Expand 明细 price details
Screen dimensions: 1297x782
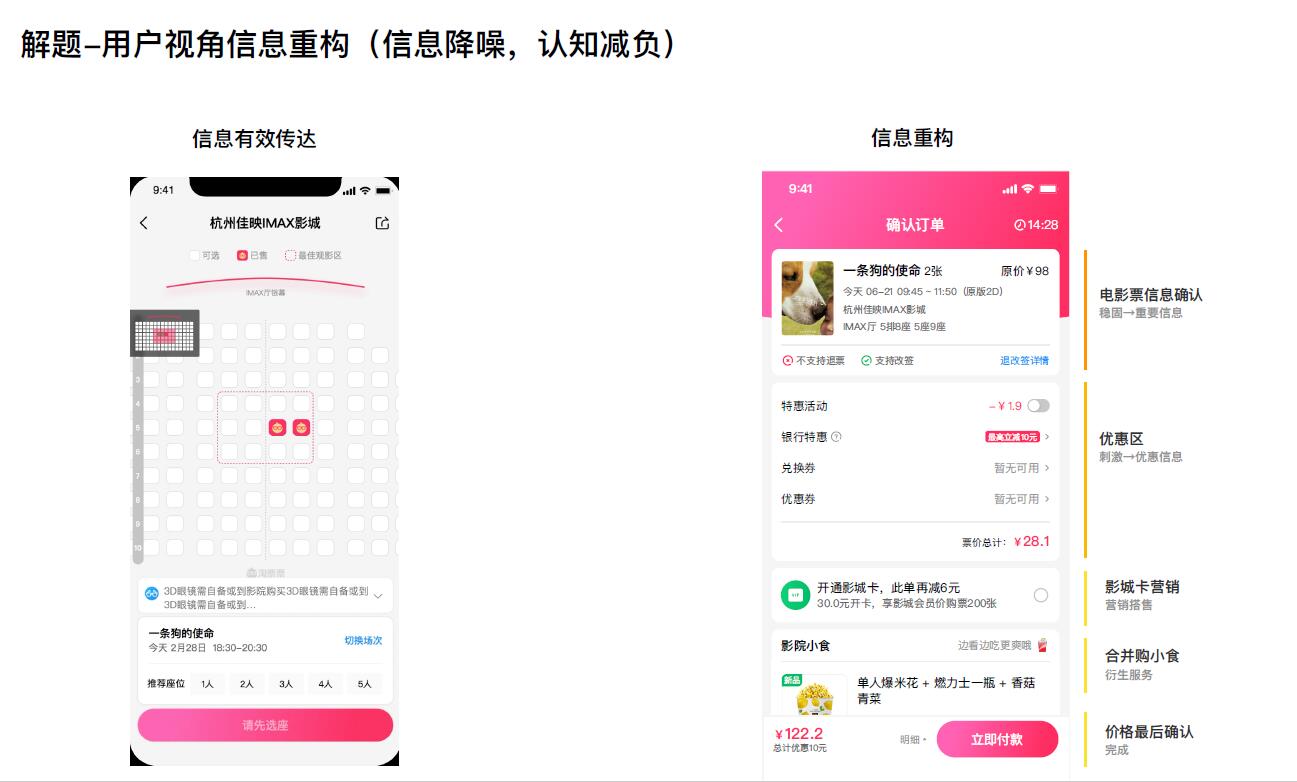pyautogui.click(x=913, y=740)
